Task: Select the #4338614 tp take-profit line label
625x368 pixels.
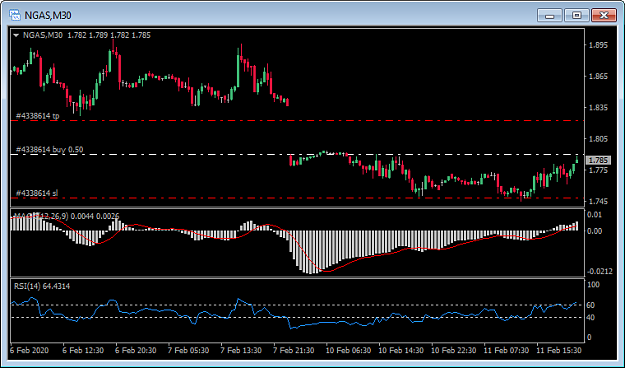Action: pos(37,116)
